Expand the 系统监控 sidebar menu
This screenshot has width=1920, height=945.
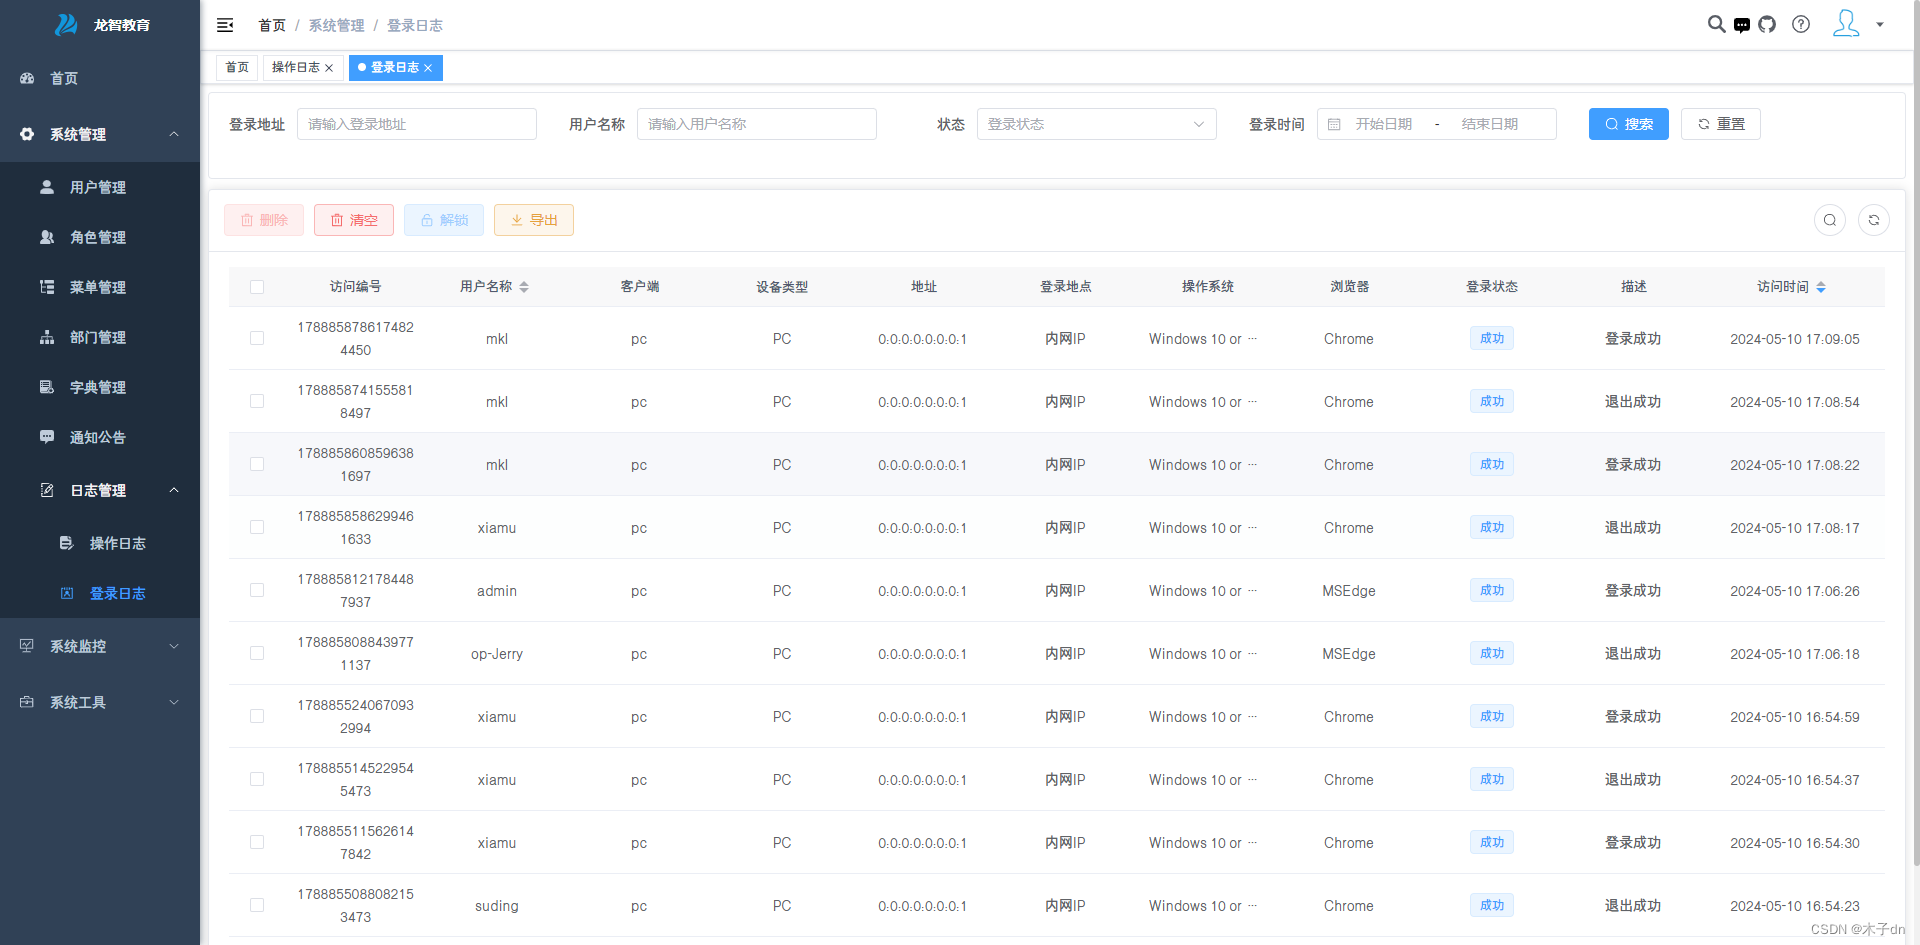click(100, 646)
